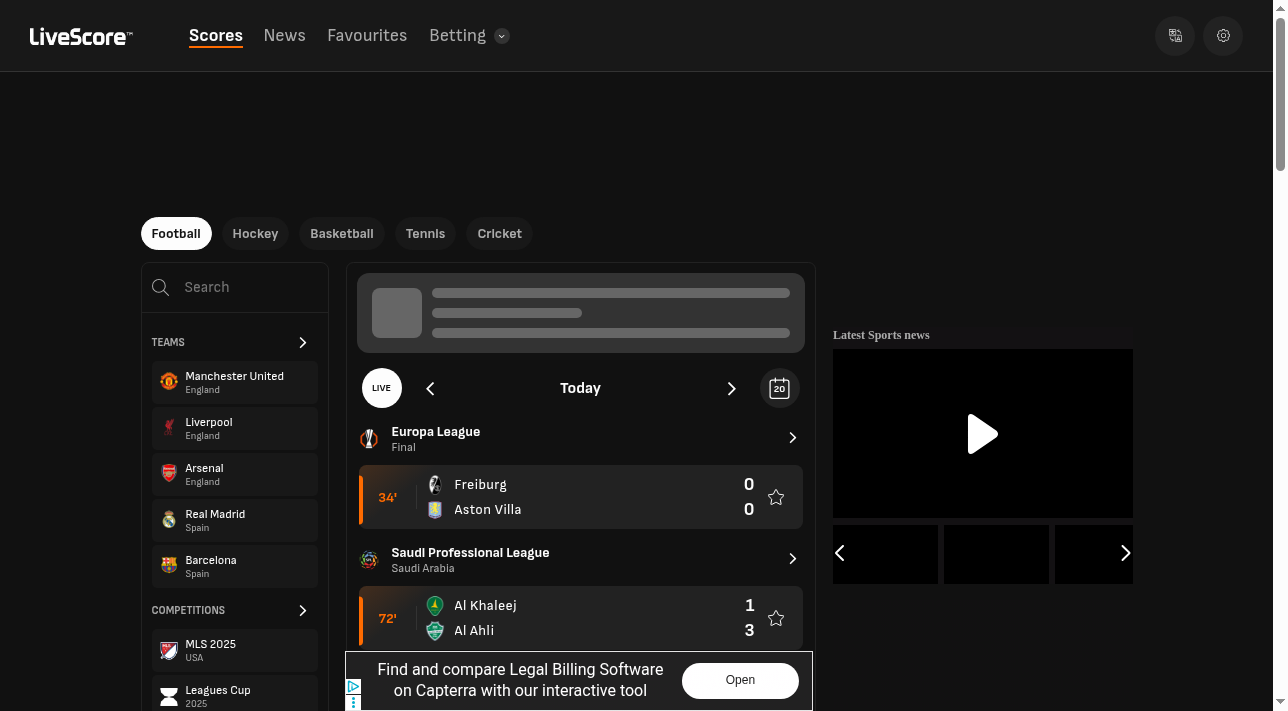
Task: Expand the Betting dropdown menu
Action: pyautogui.click(x=502, y=36)
